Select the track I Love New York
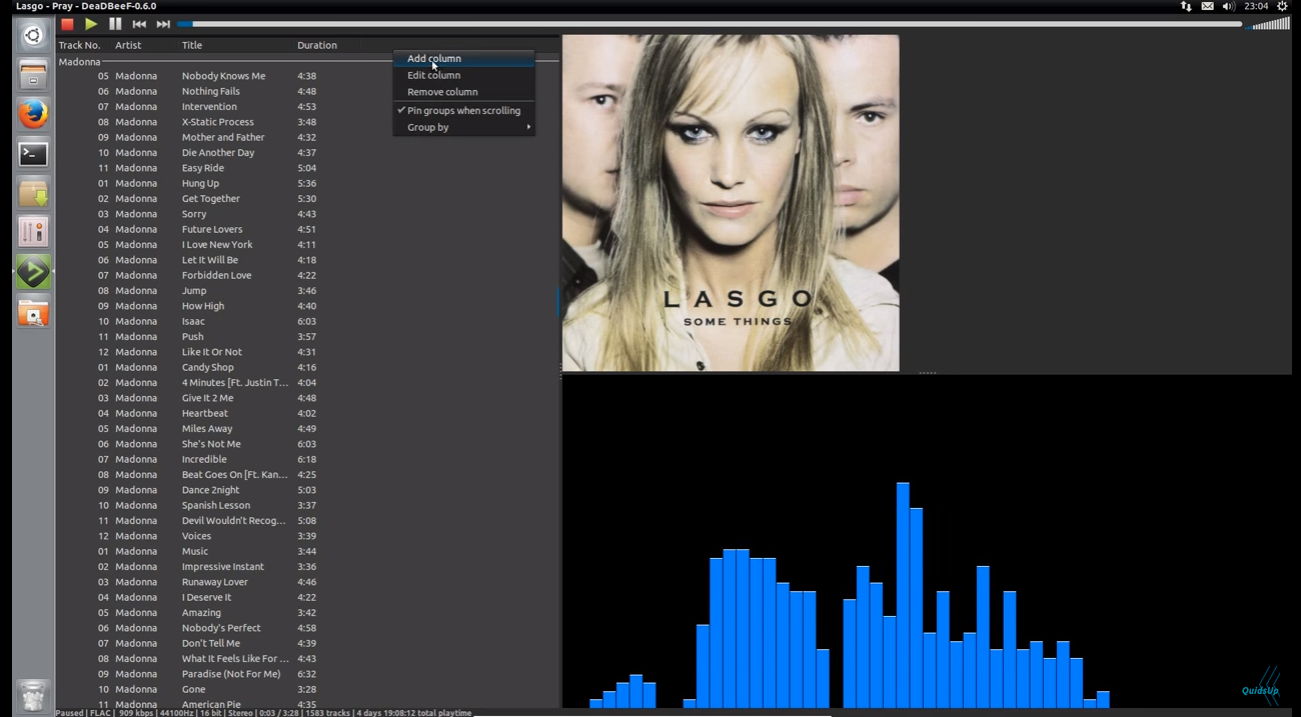Screen dimensions: 1301x717 tap(307, 244)
